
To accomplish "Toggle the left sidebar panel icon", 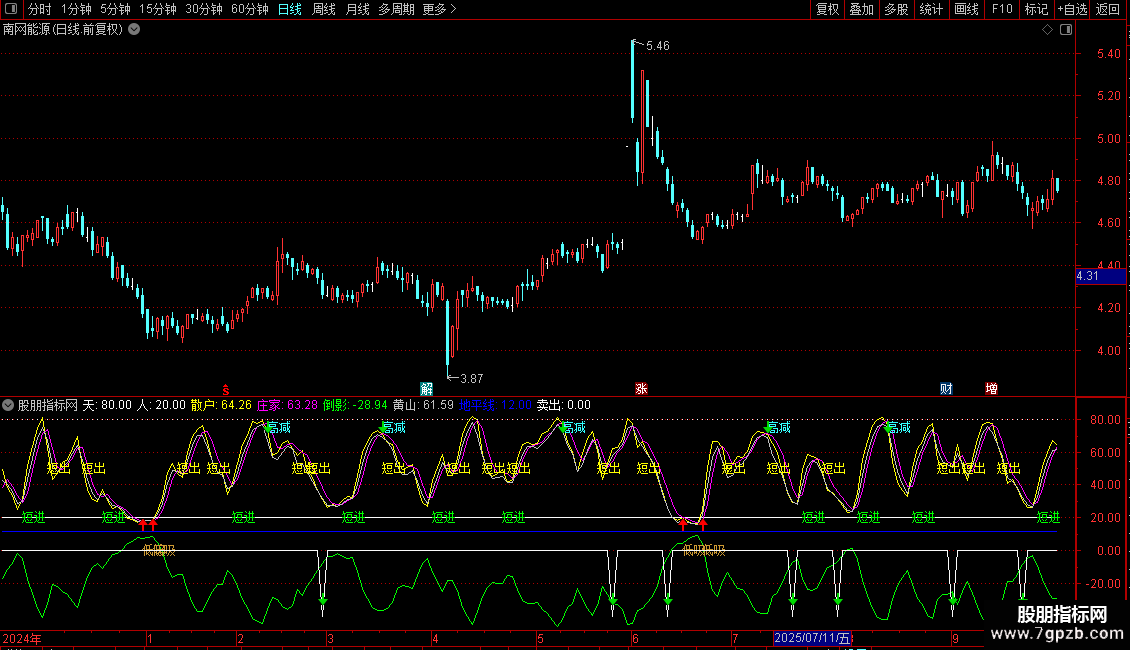I will [13, 9].
